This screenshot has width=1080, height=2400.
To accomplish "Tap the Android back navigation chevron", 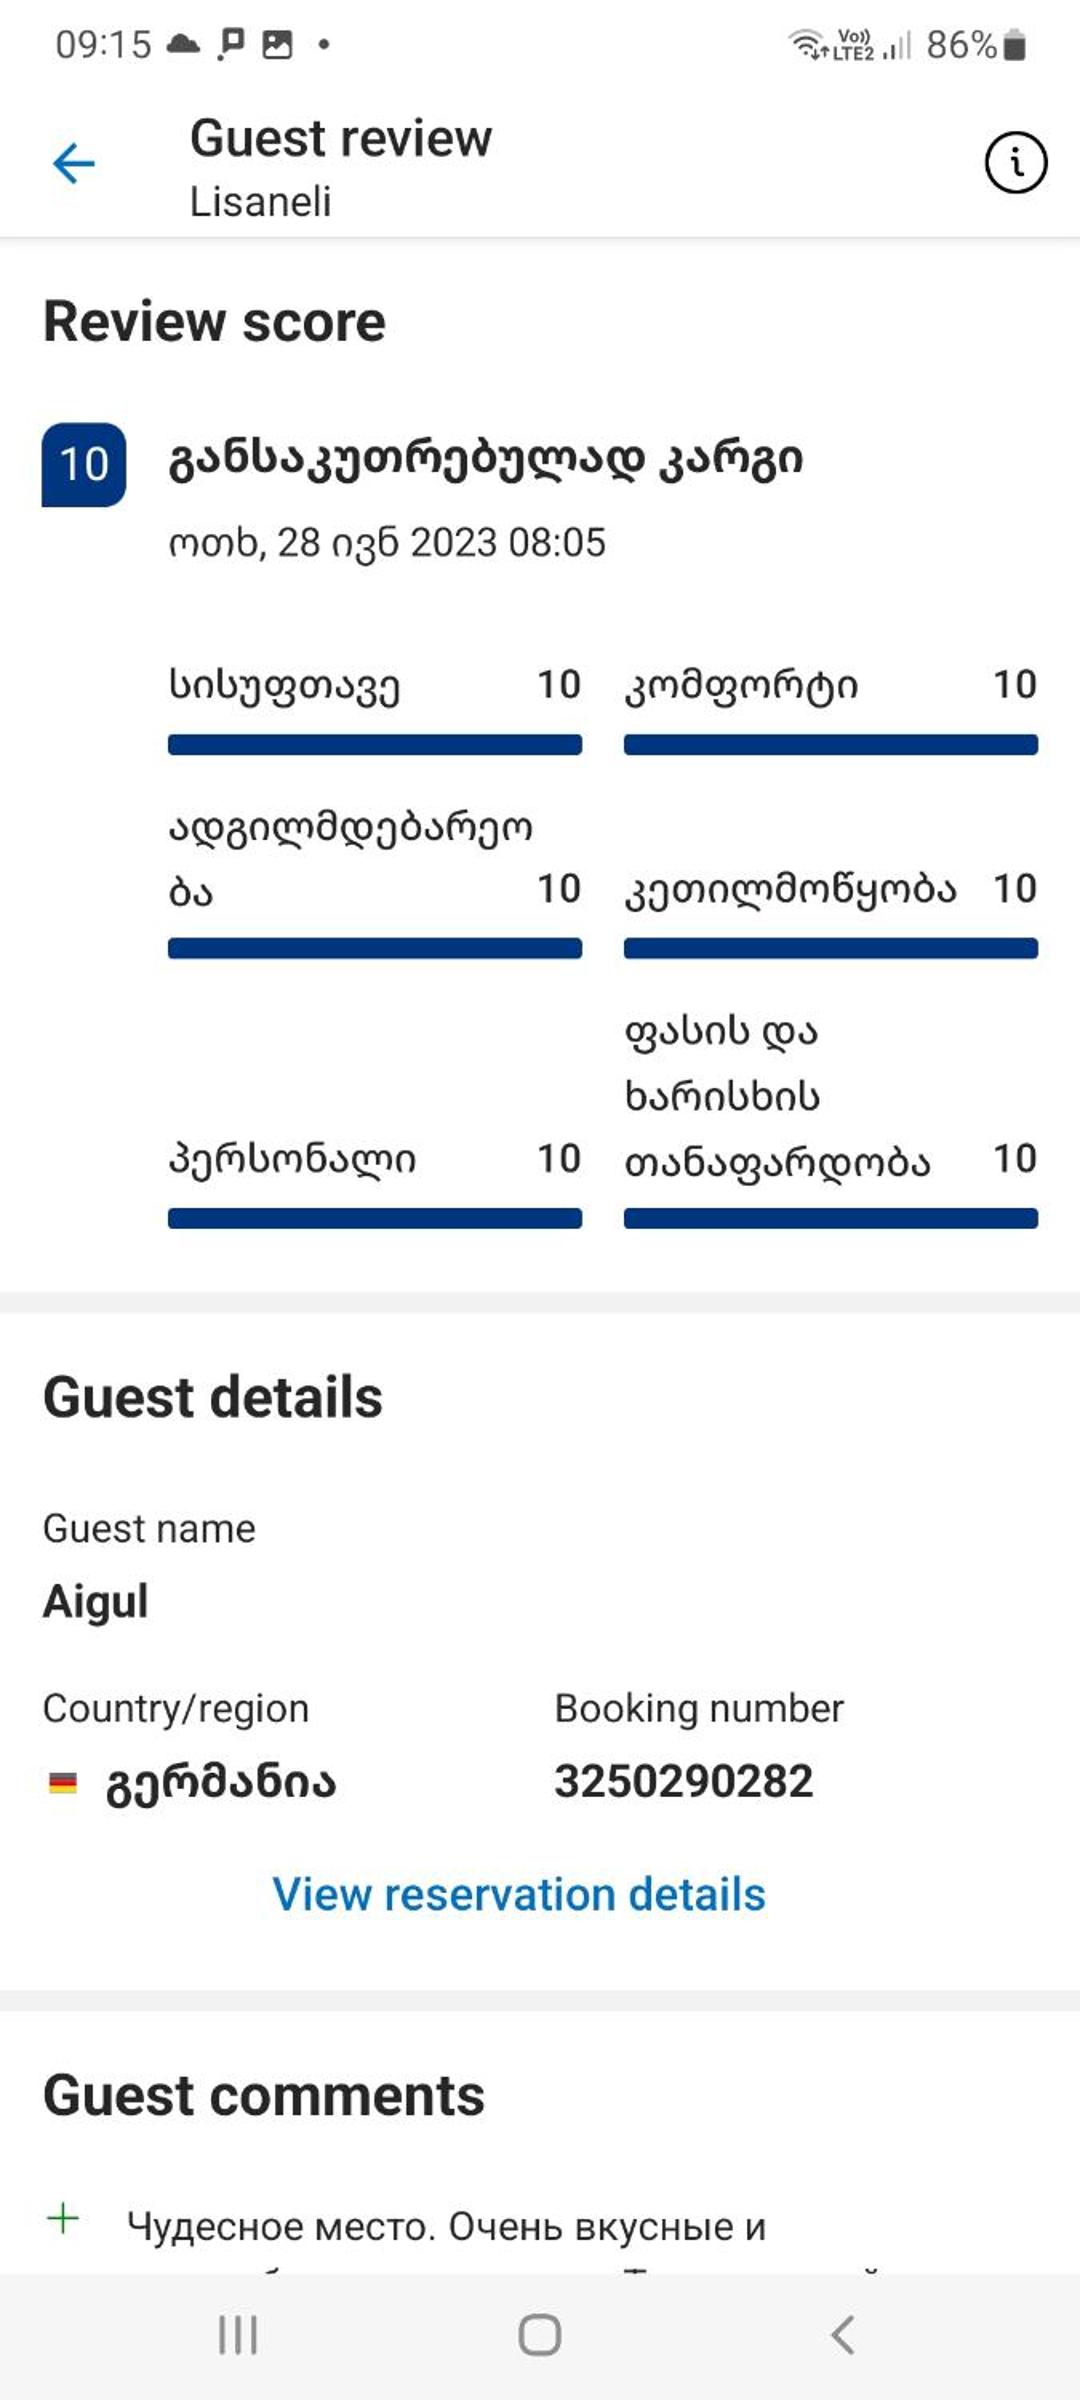I will coord(843,2335).
